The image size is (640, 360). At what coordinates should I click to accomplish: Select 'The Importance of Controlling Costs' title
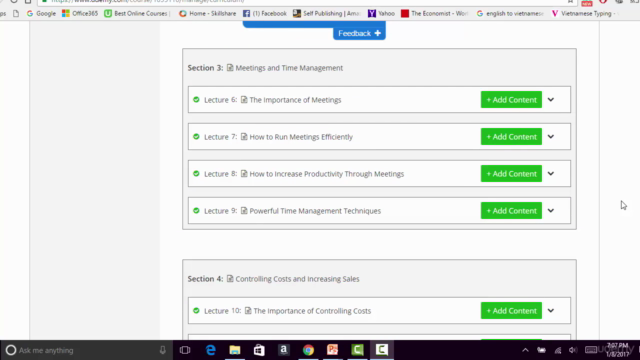[x=312, y=311]
